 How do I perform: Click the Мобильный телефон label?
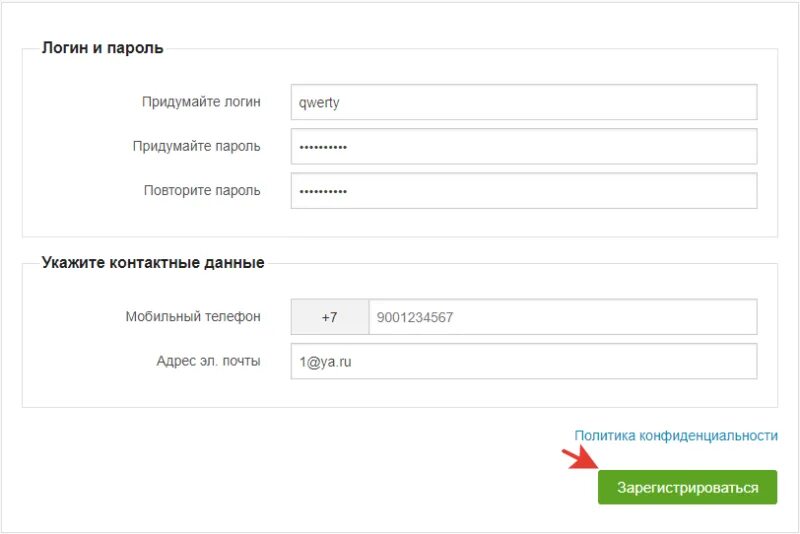pos(193,316)
